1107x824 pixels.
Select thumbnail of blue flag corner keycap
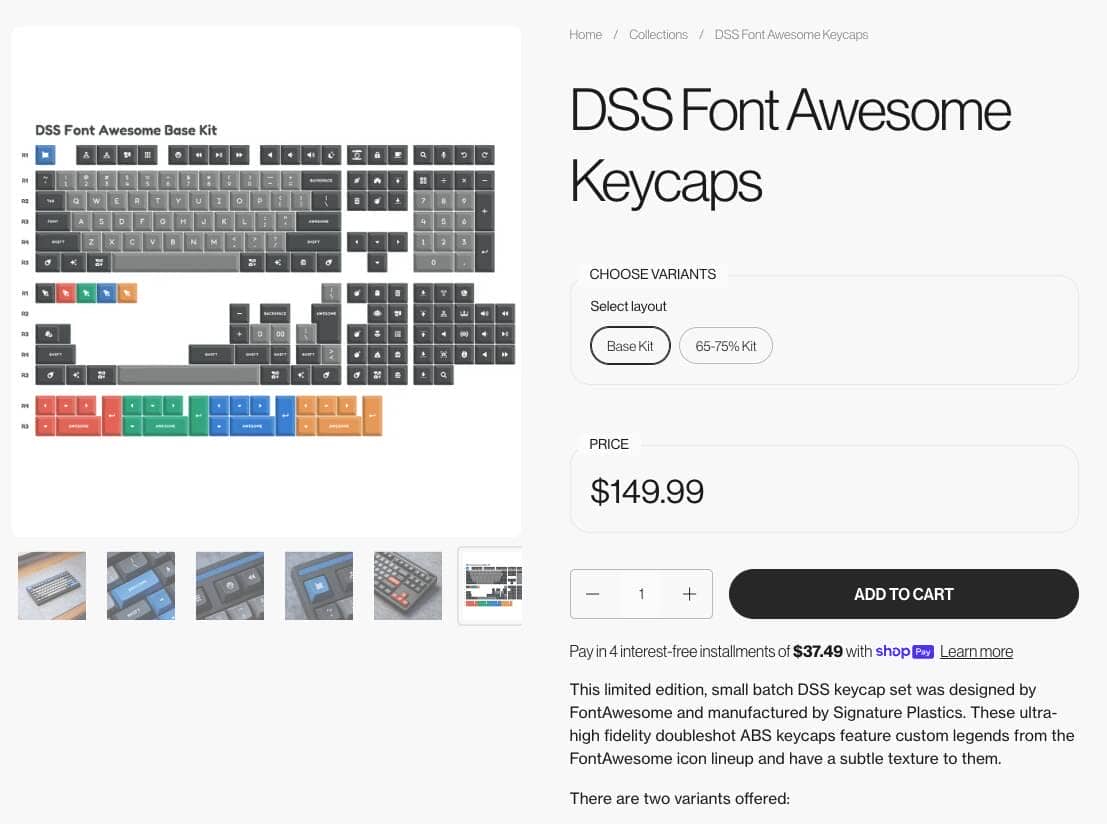pos(319,586)
